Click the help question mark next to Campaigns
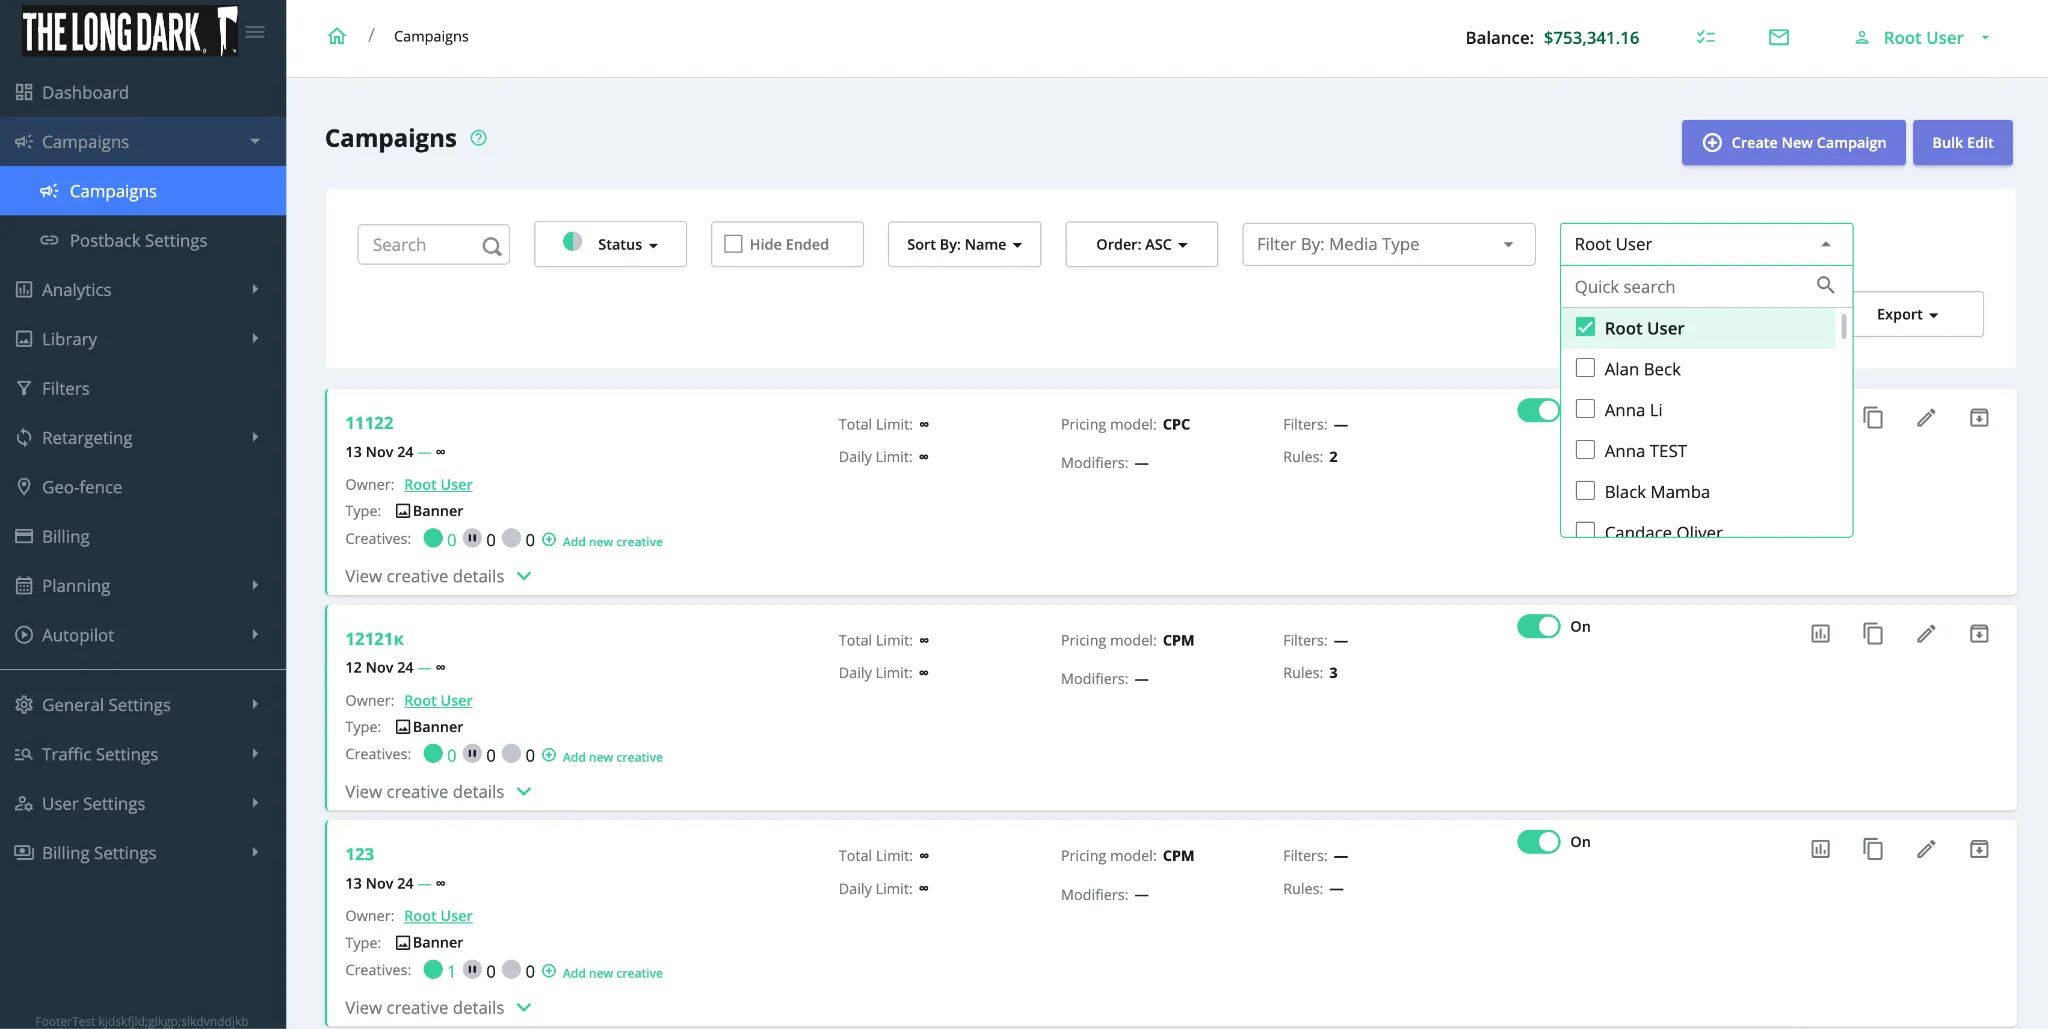 click(x=479, y=138)
